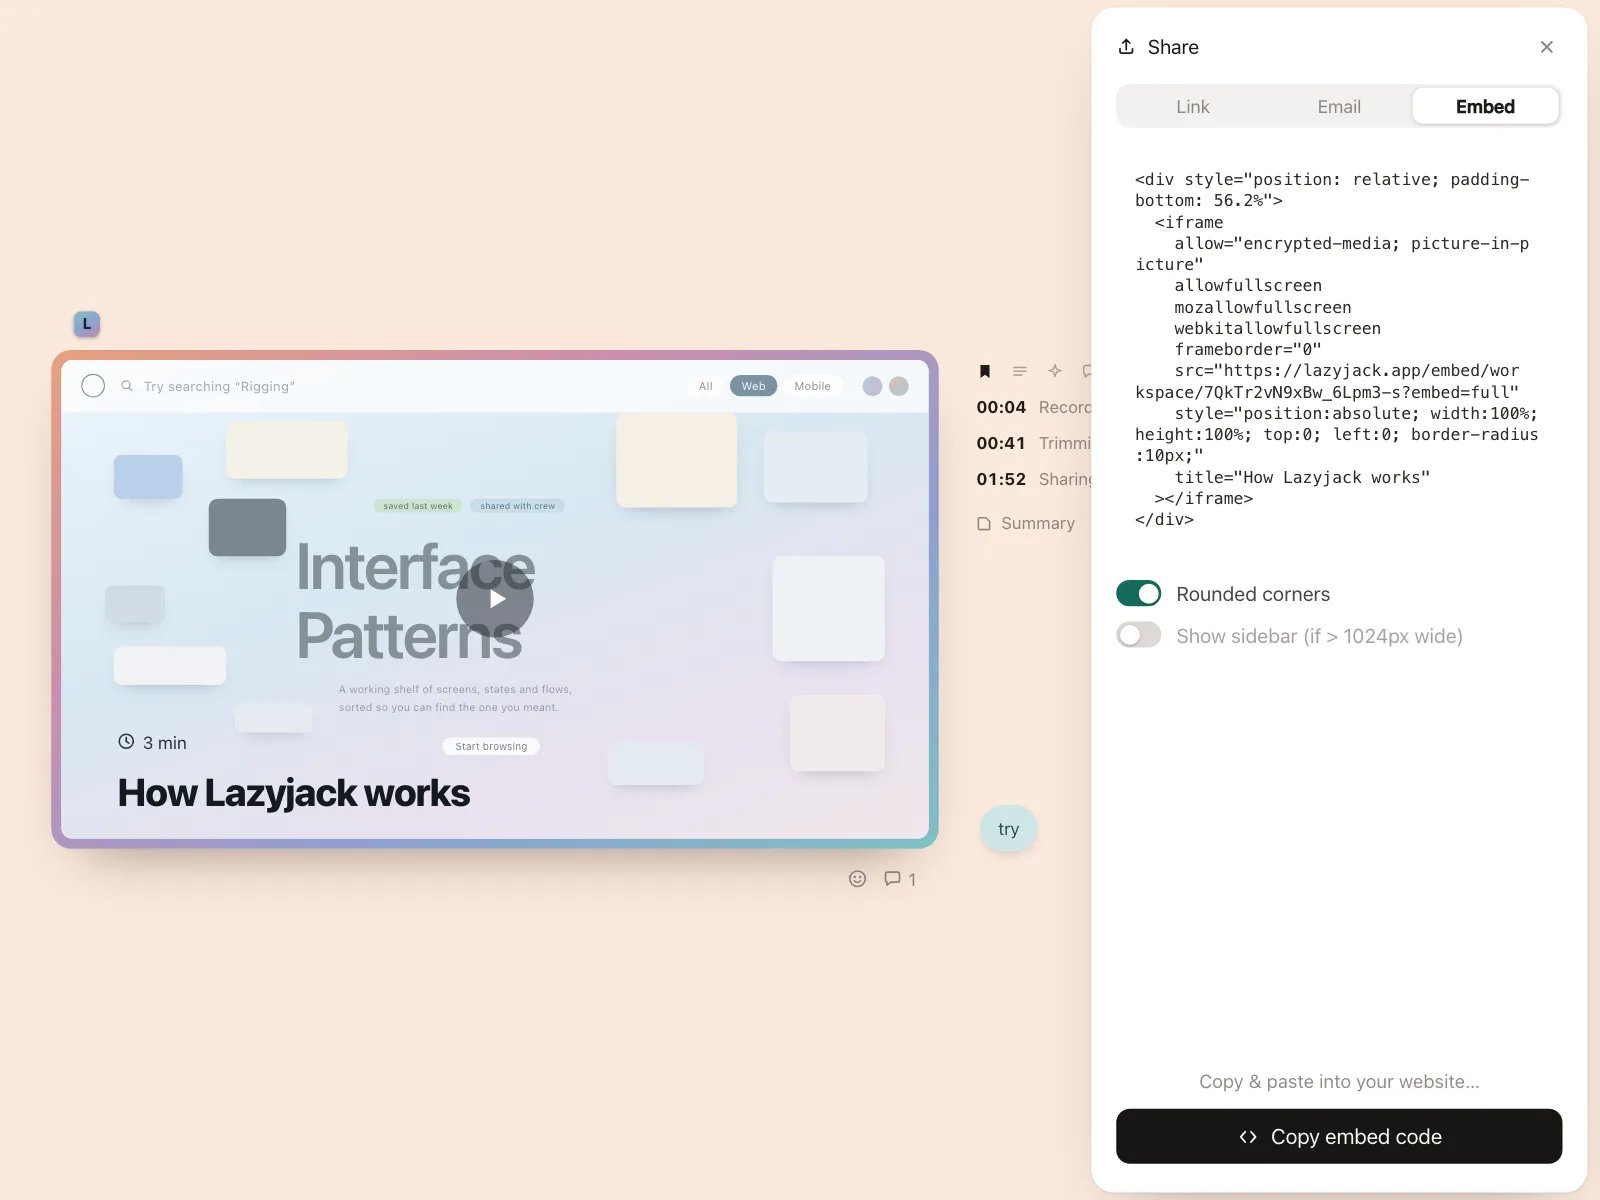Click Copy embed code button
This screenshot has height=1200, width=1600.
click(1339, 1136)
